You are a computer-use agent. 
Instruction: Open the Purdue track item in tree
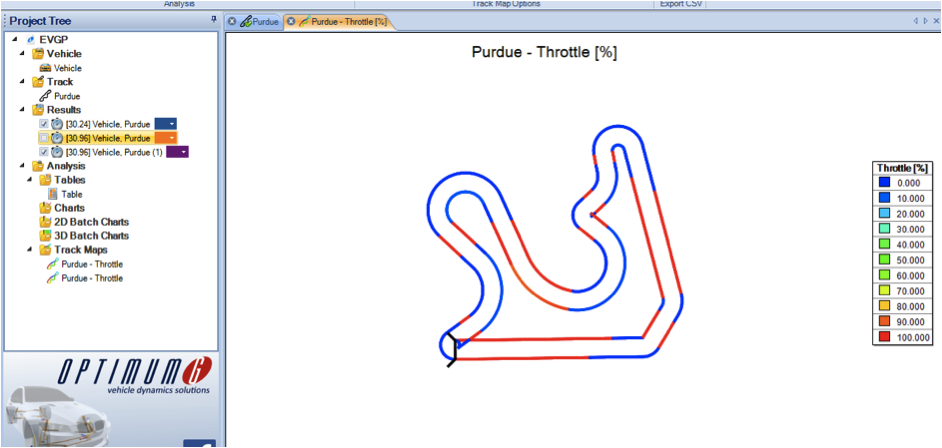click(x=66, y=96)
